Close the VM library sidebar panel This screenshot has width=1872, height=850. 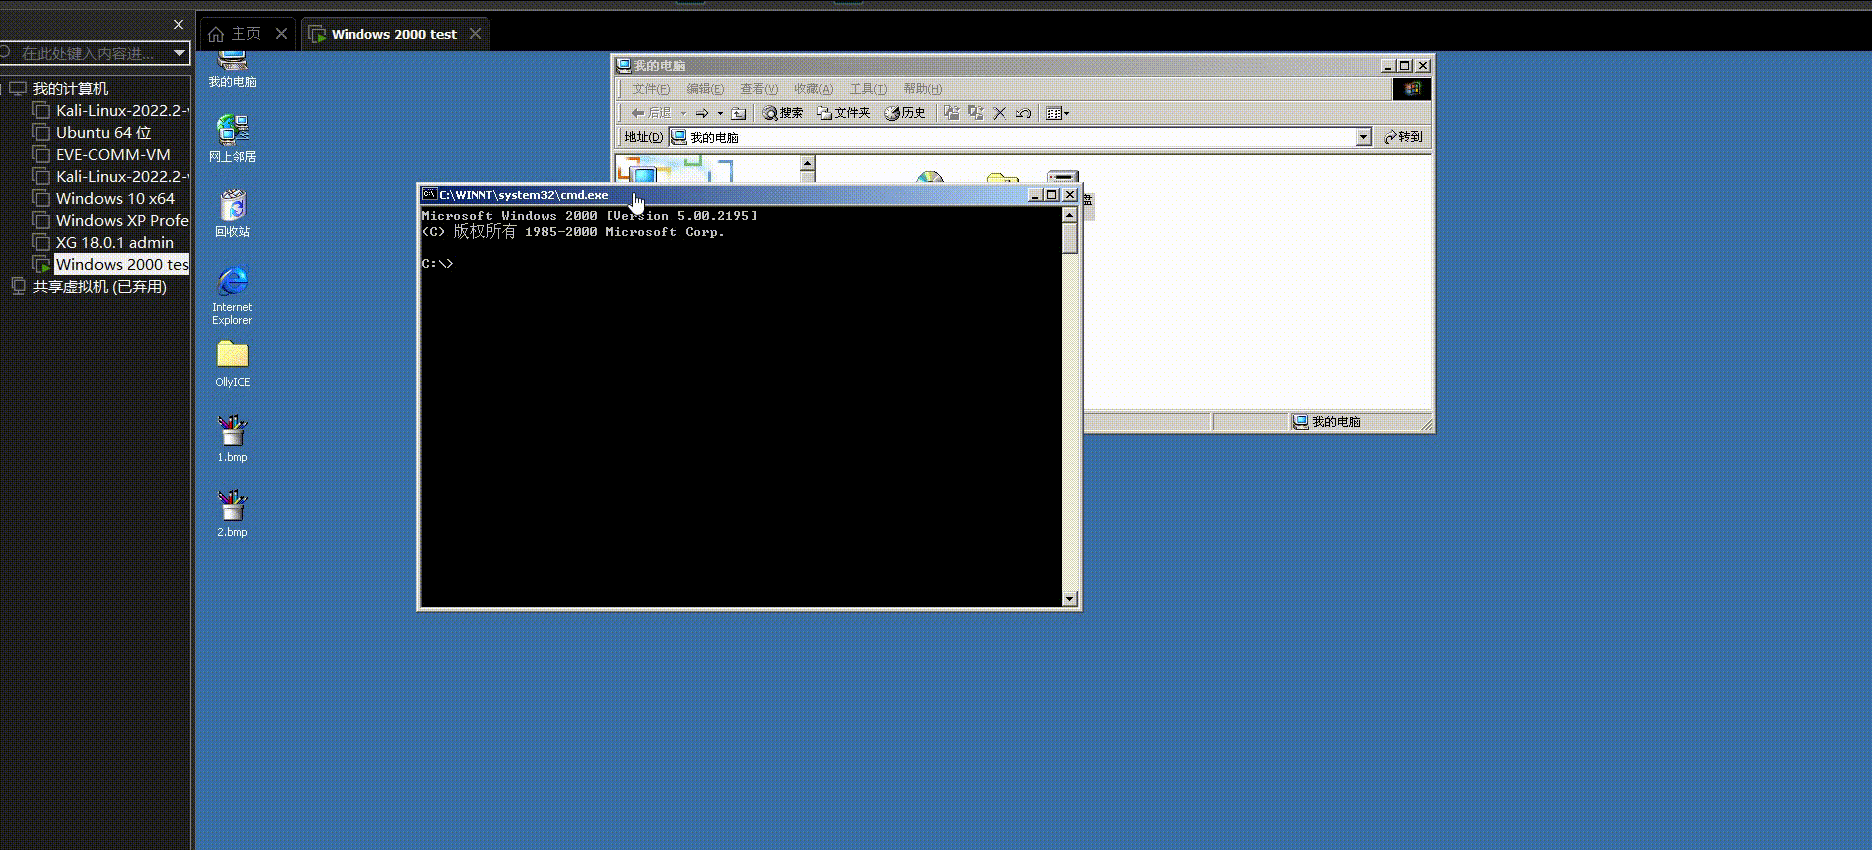click(x=178, y=25)
